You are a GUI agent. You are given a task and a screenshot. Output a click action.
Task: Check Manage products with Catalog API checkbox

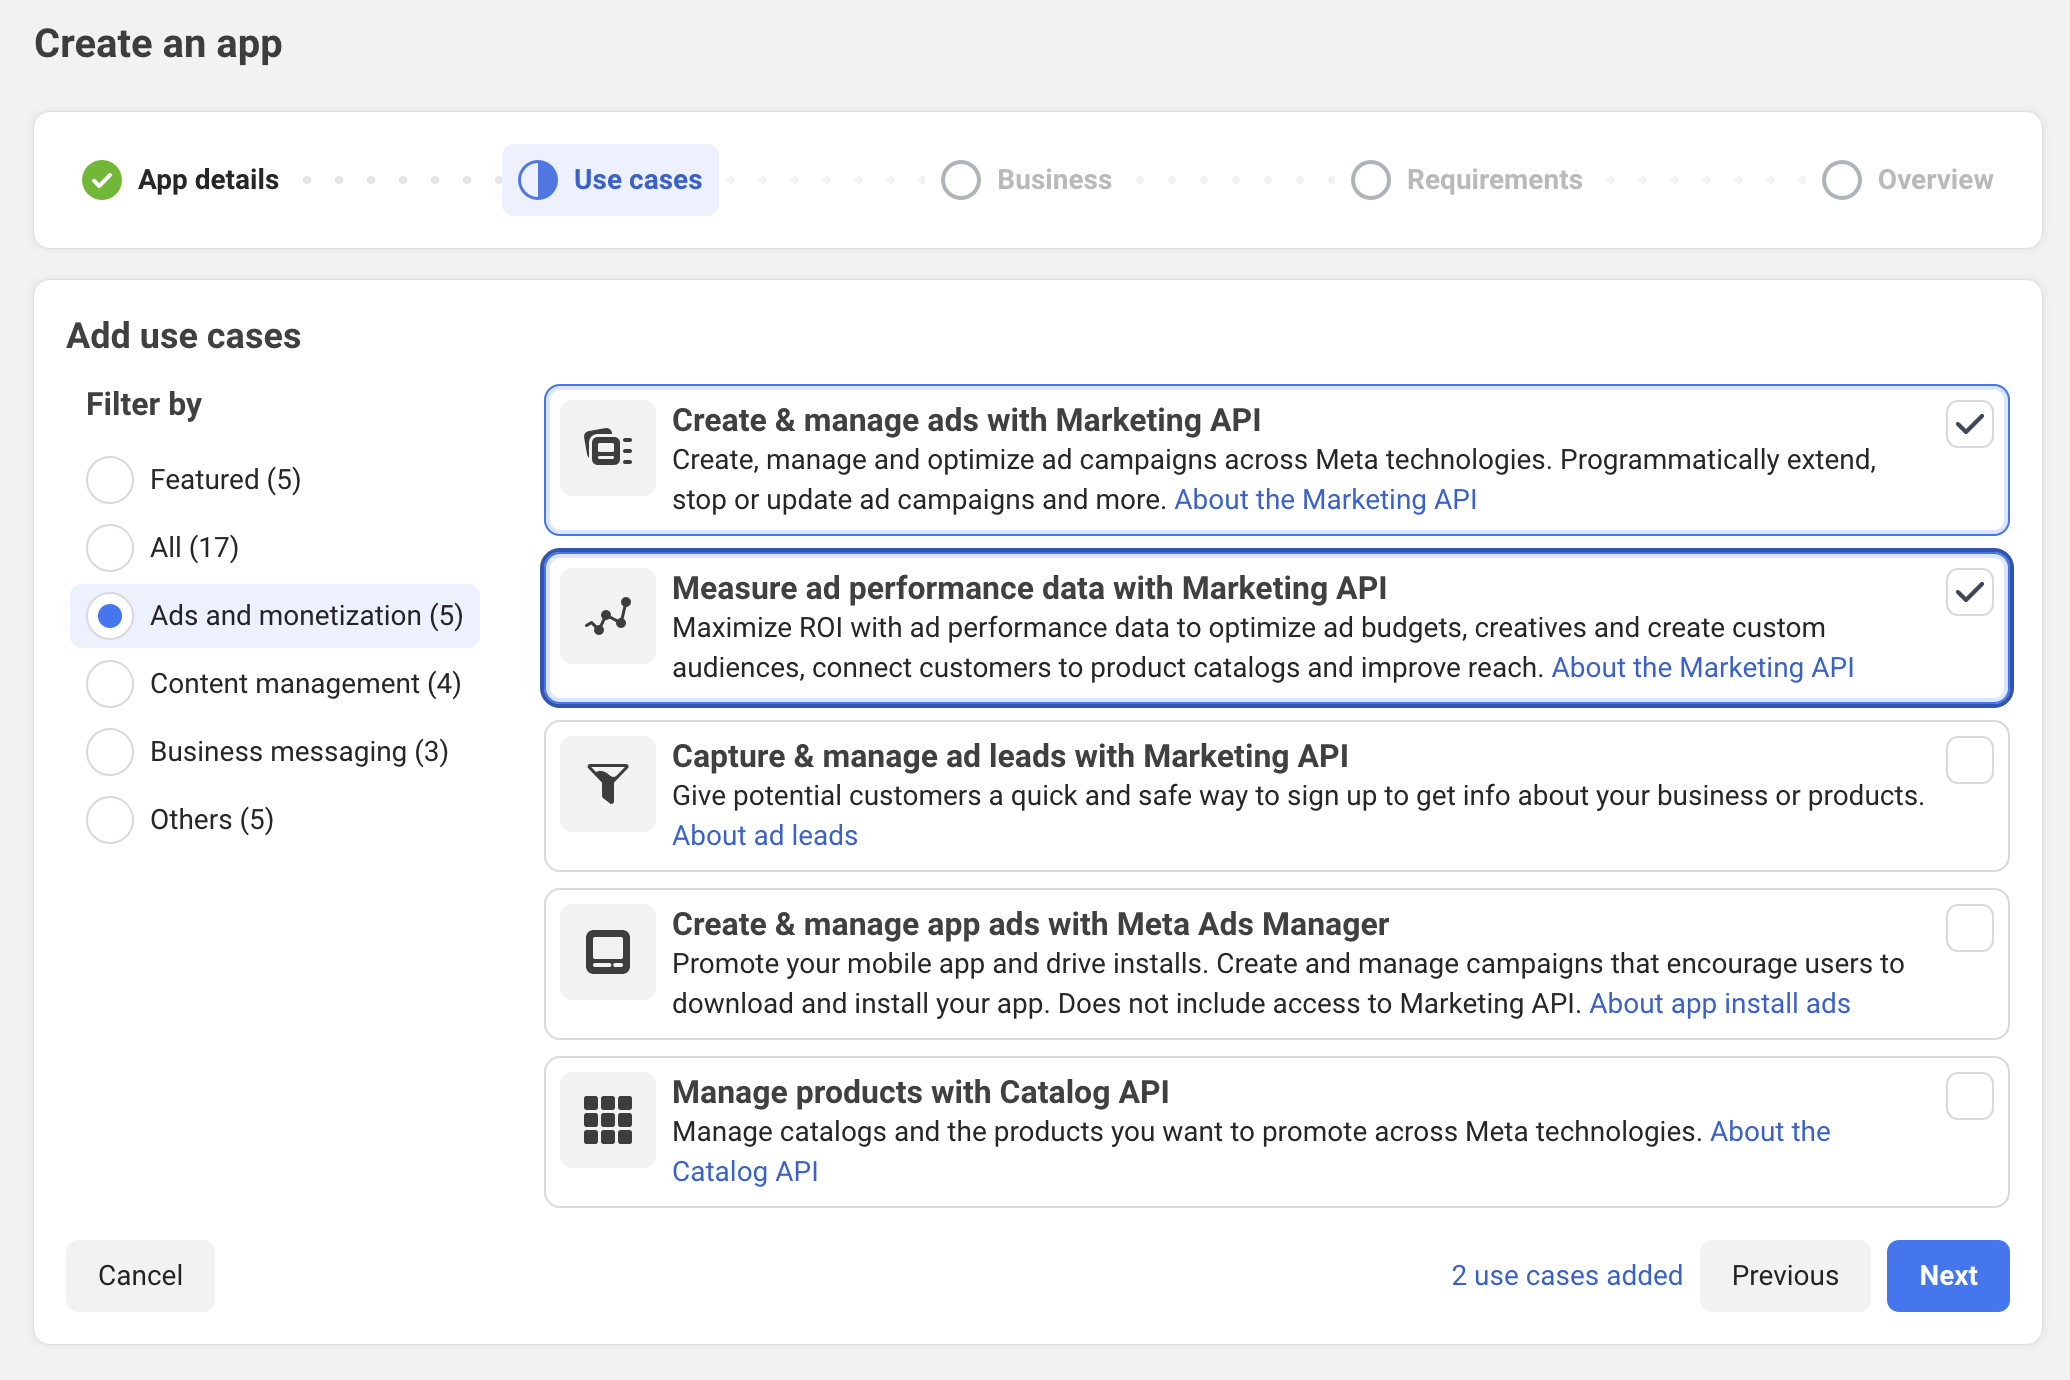tap(1969, 1096)
